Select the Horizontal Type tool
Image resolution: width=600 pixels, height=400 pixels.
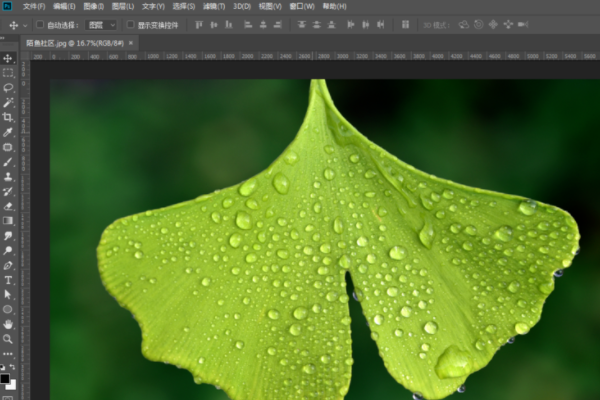click(x=8, y=280)
